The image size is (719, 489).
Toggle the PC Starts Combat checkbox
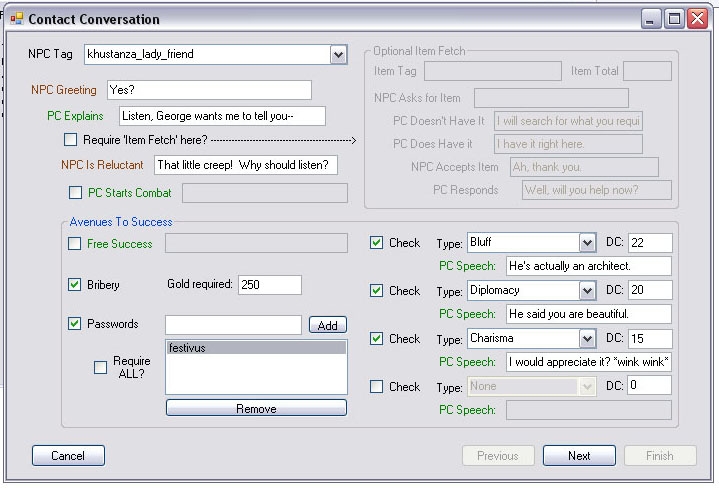click(x=75, y=193)
